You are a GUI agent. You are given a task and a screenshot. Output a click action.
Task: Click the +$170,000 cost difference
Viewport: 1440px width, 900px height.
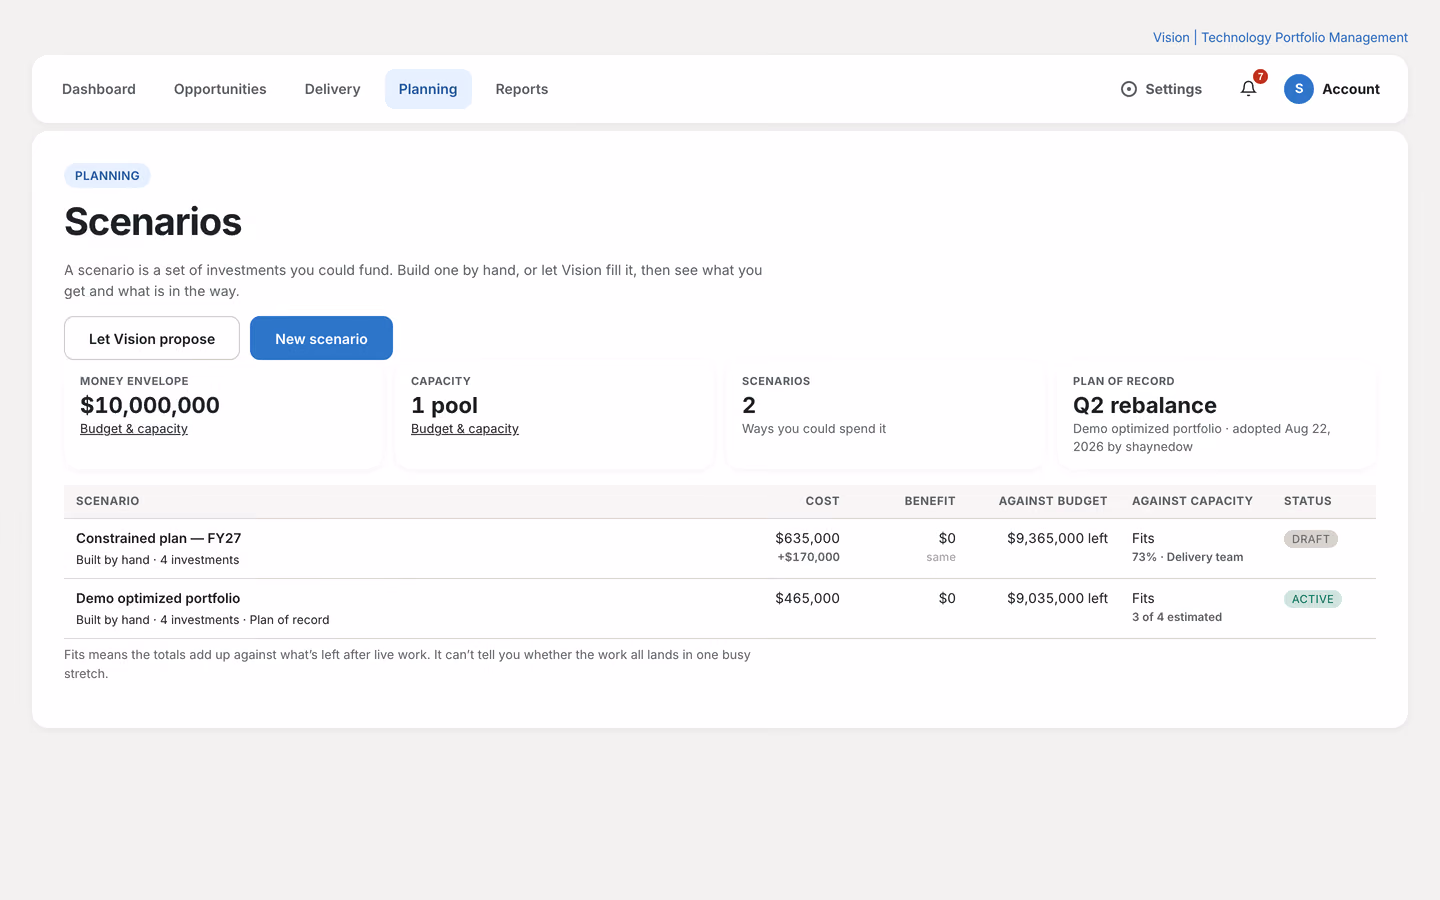point(808,557)
